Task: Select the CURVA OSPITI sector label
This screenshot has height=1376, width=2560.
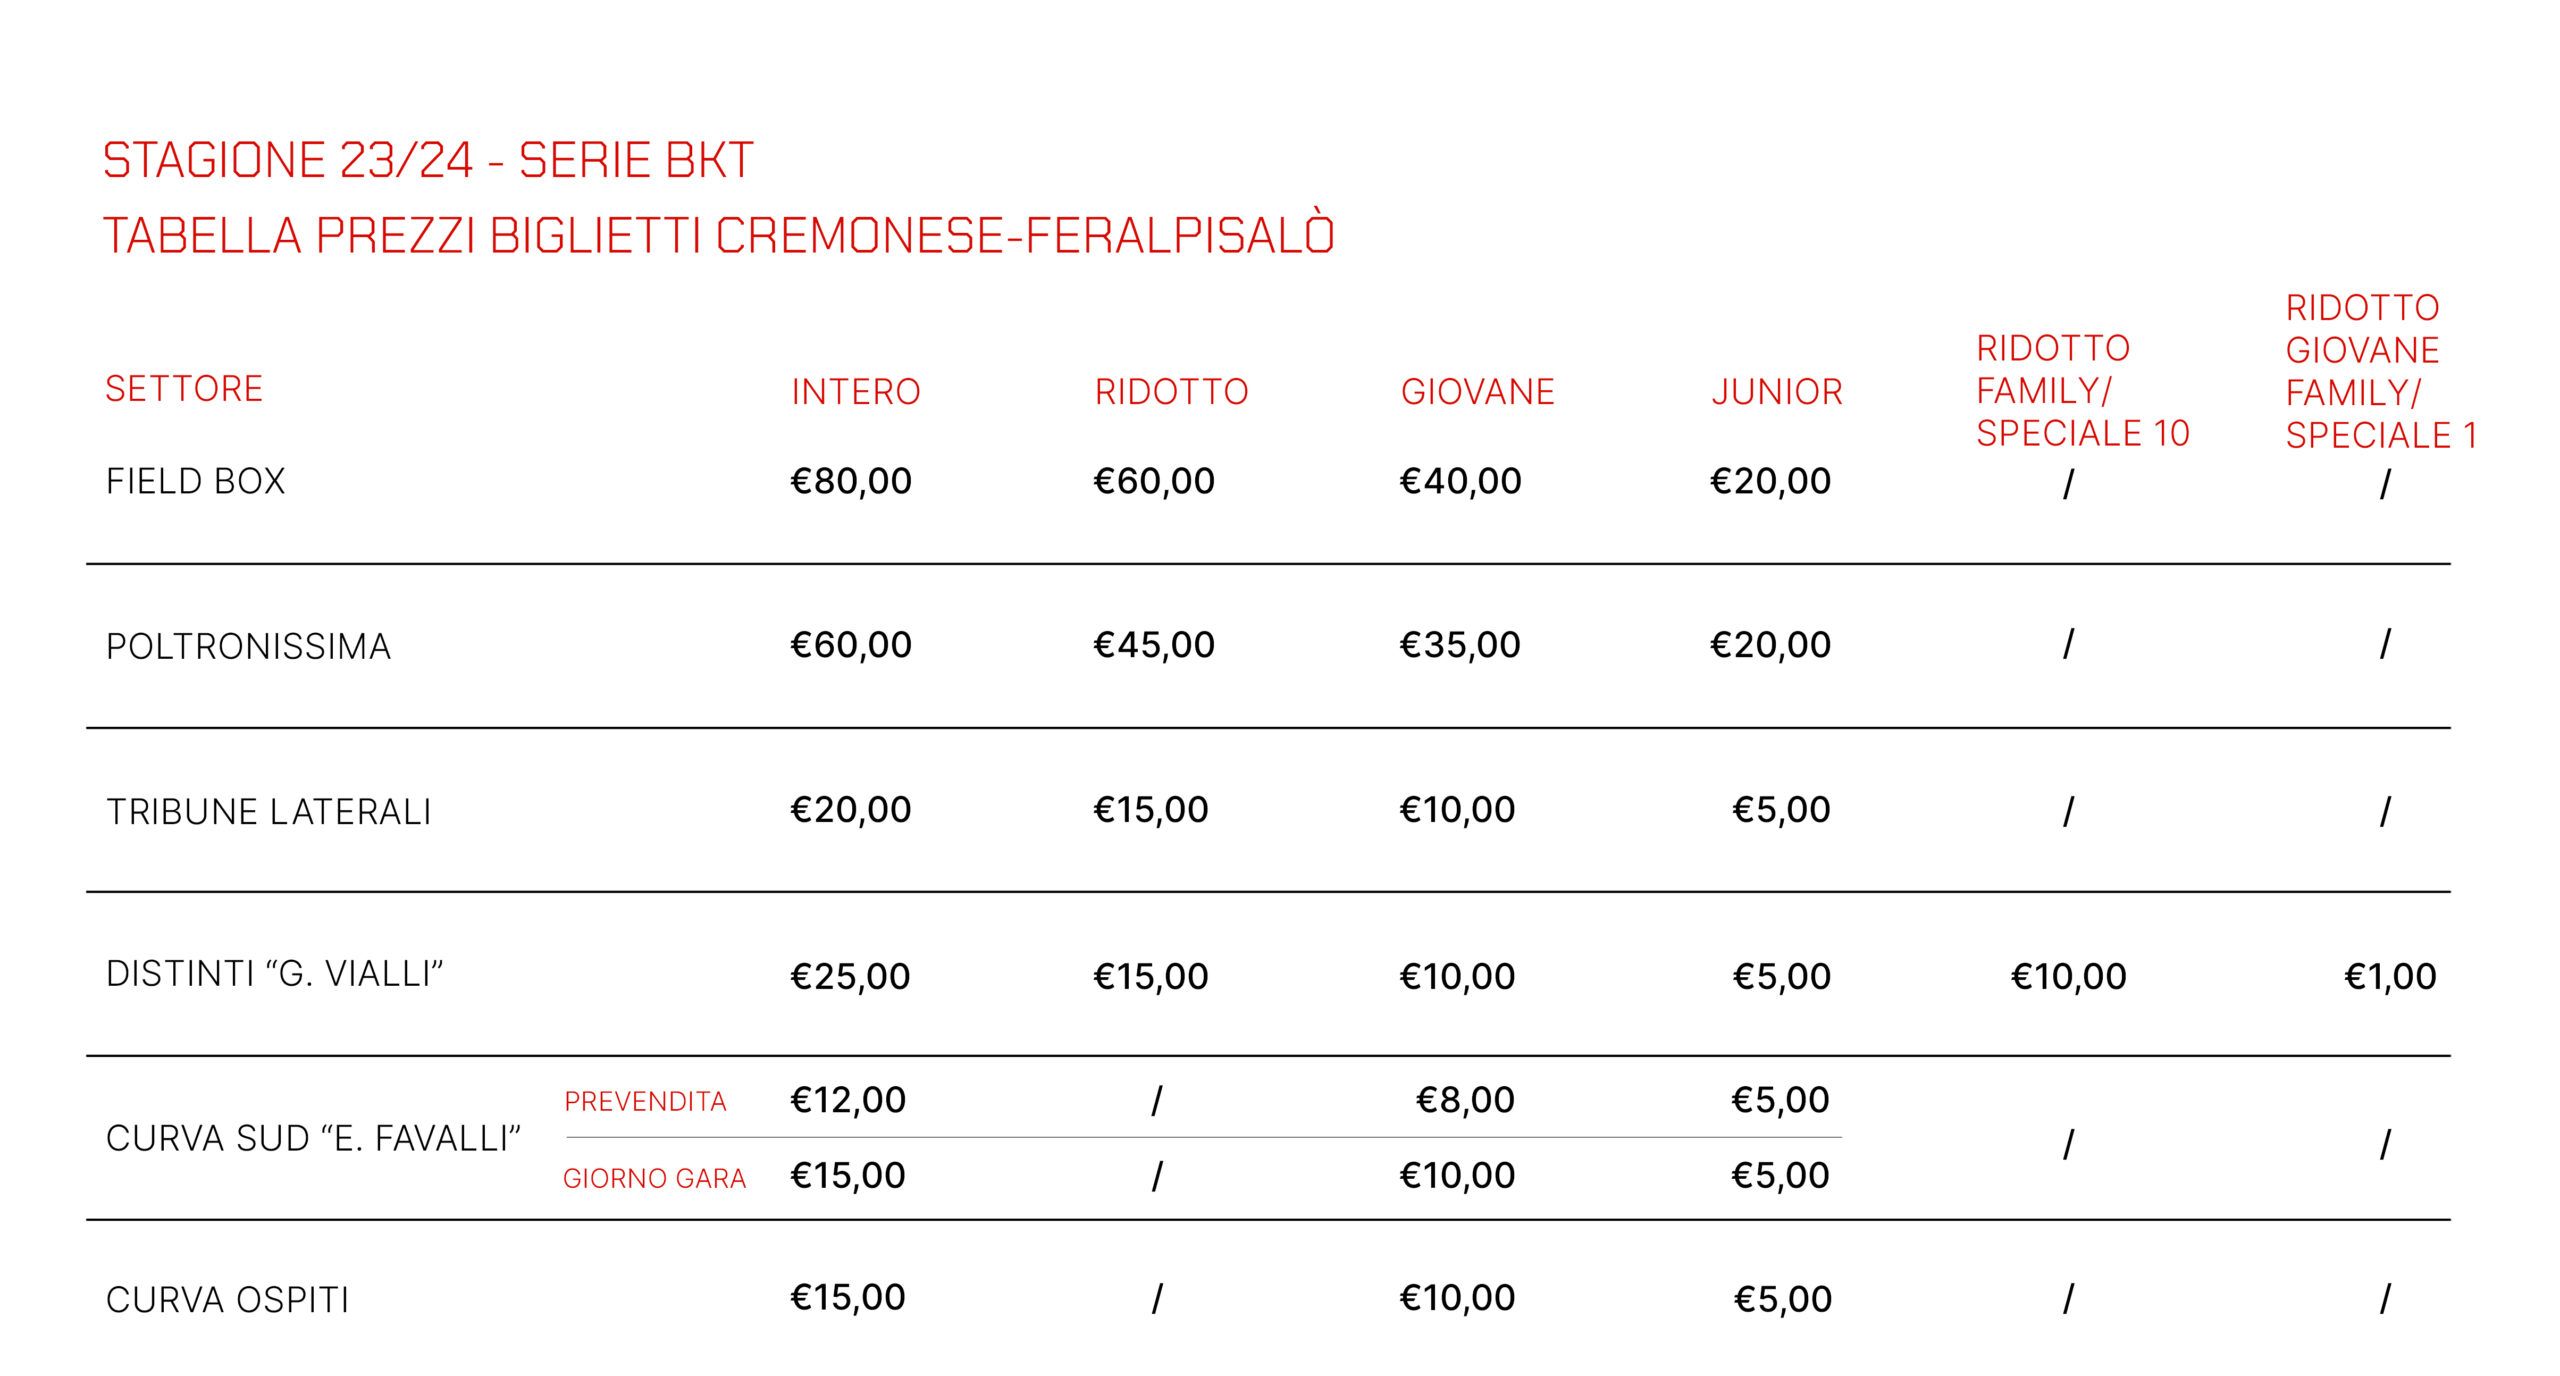Action: pos(227,1299)
